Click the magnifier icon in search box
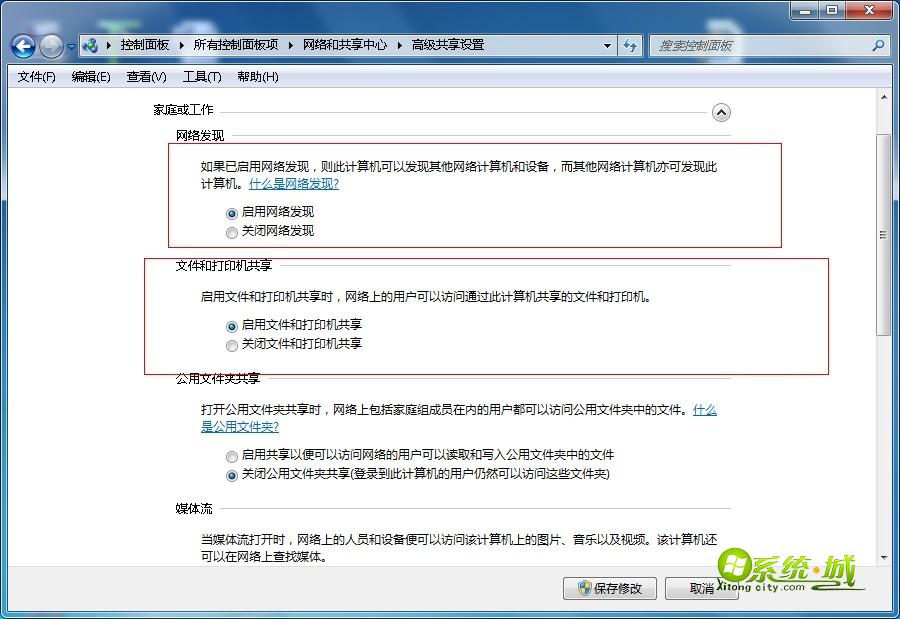 [878, 45]
